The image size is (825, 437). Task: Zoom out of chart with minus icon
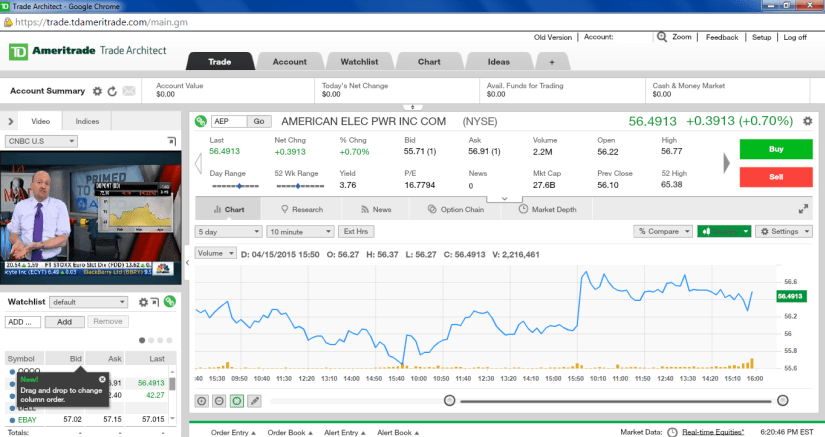click(x=219, y=401)
